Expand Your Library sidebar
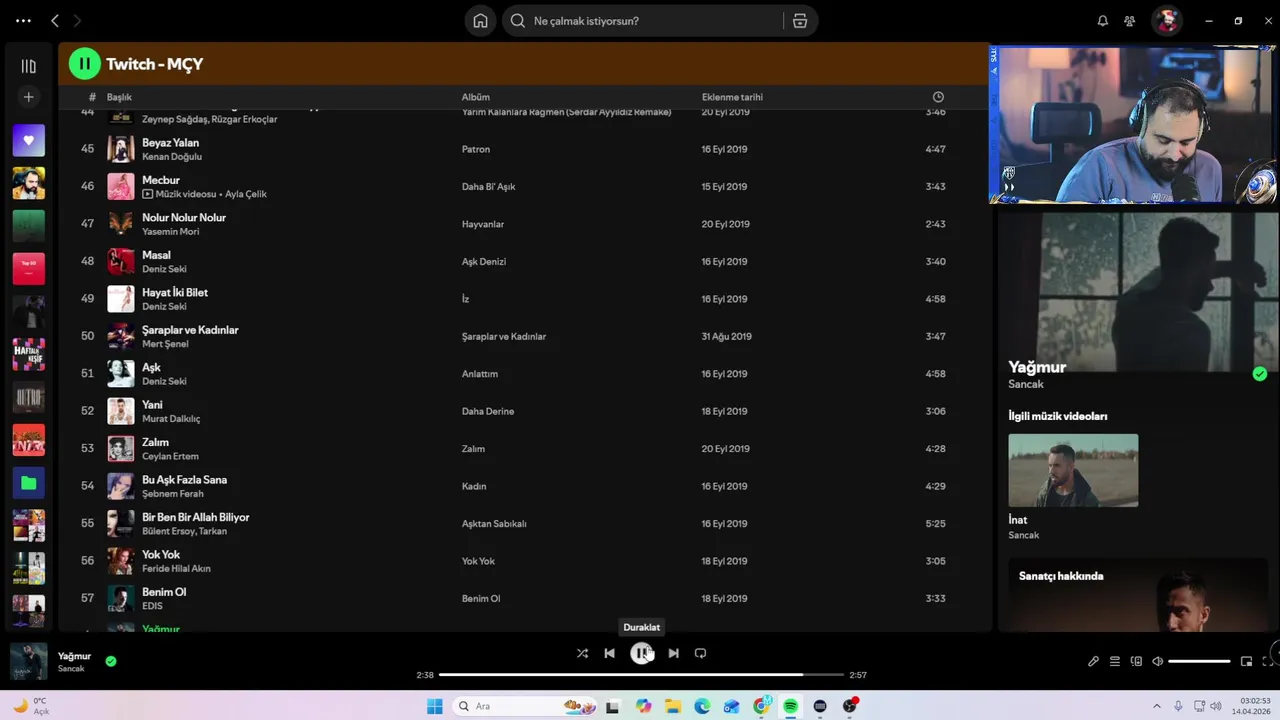This screenshot has width=1280, height=720. pyautogui.click(x=29, y=66)
